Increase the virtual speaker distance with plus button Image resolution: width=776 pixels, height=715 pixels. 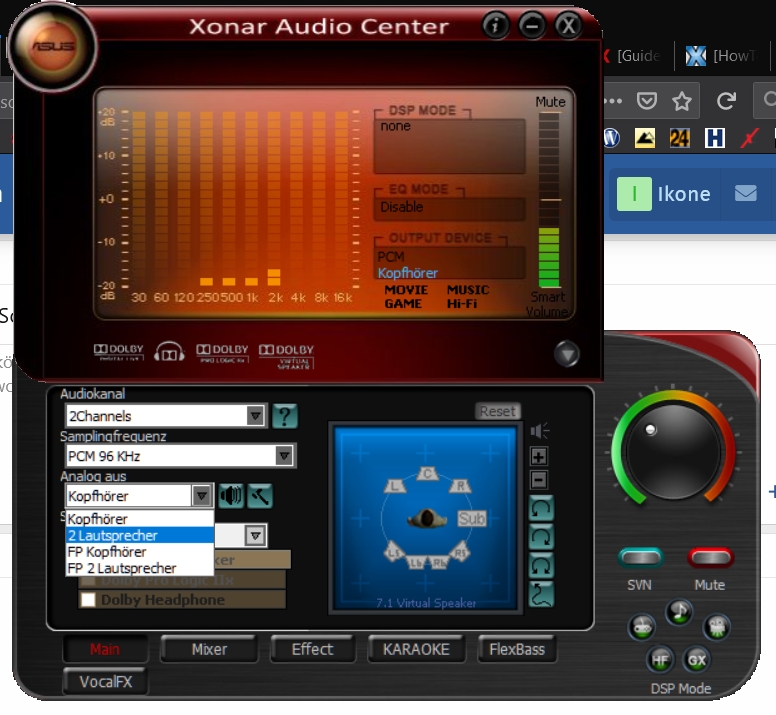539,456
